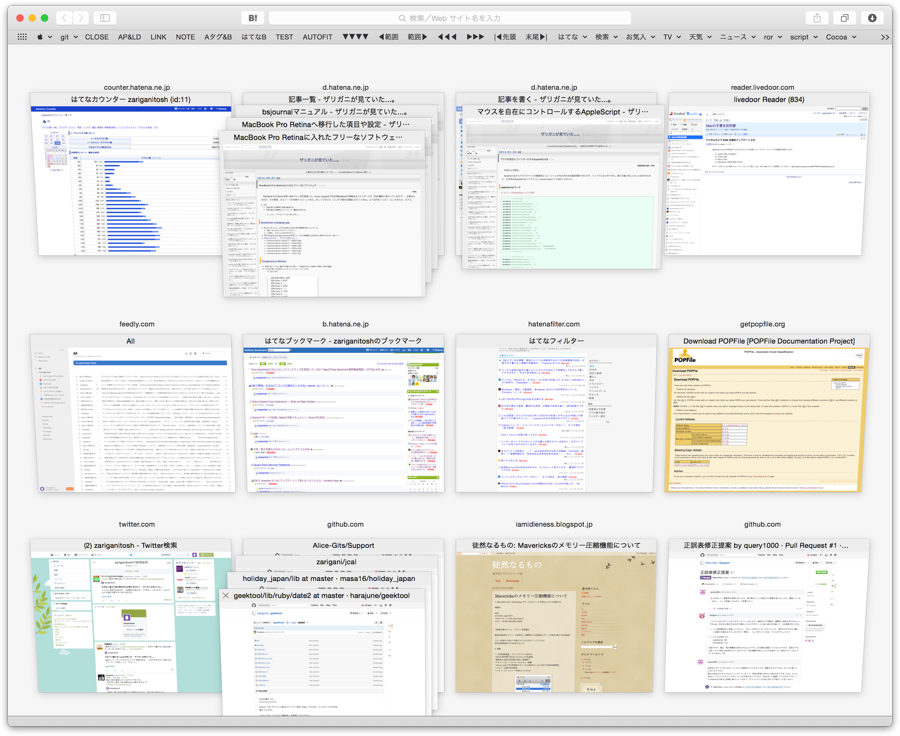The height and width of the screenshot is (736, 900).
Task: Open the geektool/lib/ruby/date2 at master tab
Action: (324, 652)
